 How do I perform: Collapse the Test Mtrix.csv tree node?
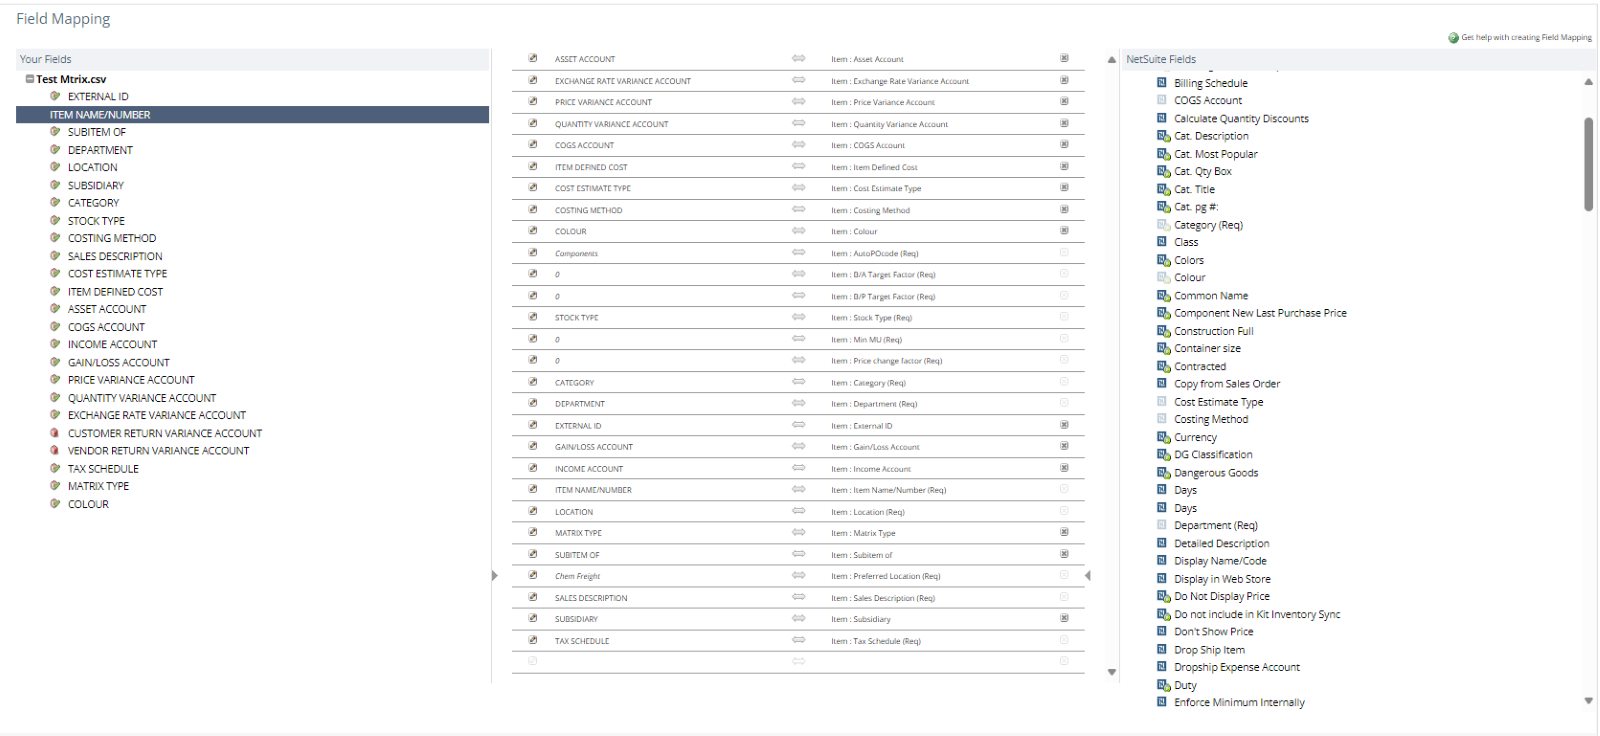pyautogui.click(x=30, y=79)
